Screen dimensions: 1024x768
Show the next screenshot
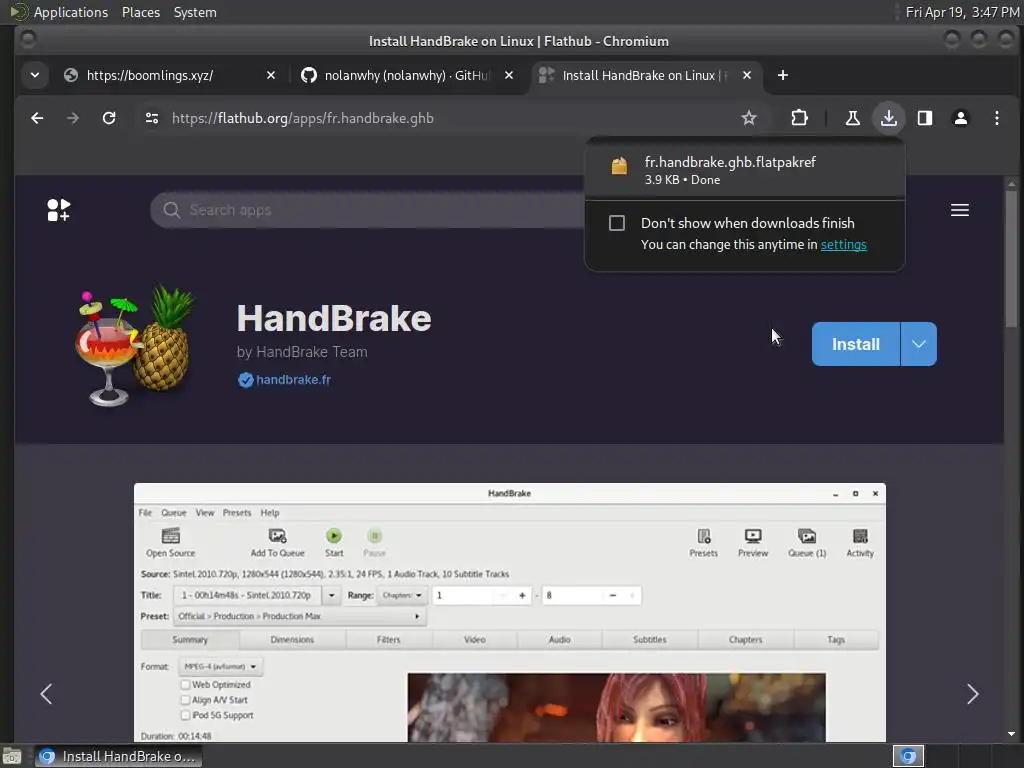pyautogui.click(x=972, y=694)
